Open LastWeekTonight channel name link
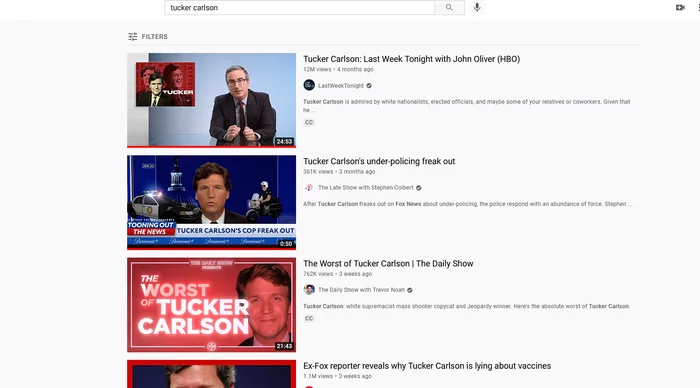The height and width of the screenshot is (388, 700). click(x=341, y=86)
